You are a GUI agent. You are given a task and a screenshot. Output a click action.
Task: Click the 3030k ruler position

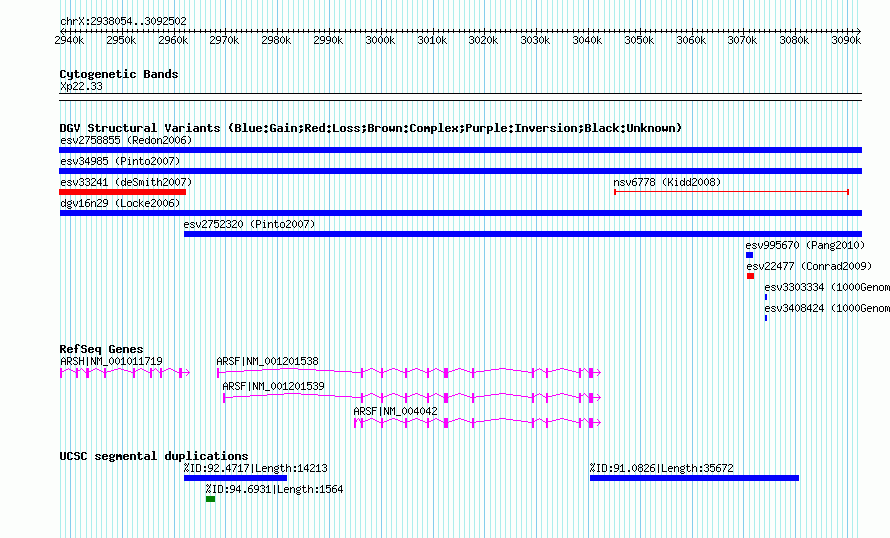tap(535, 40)
